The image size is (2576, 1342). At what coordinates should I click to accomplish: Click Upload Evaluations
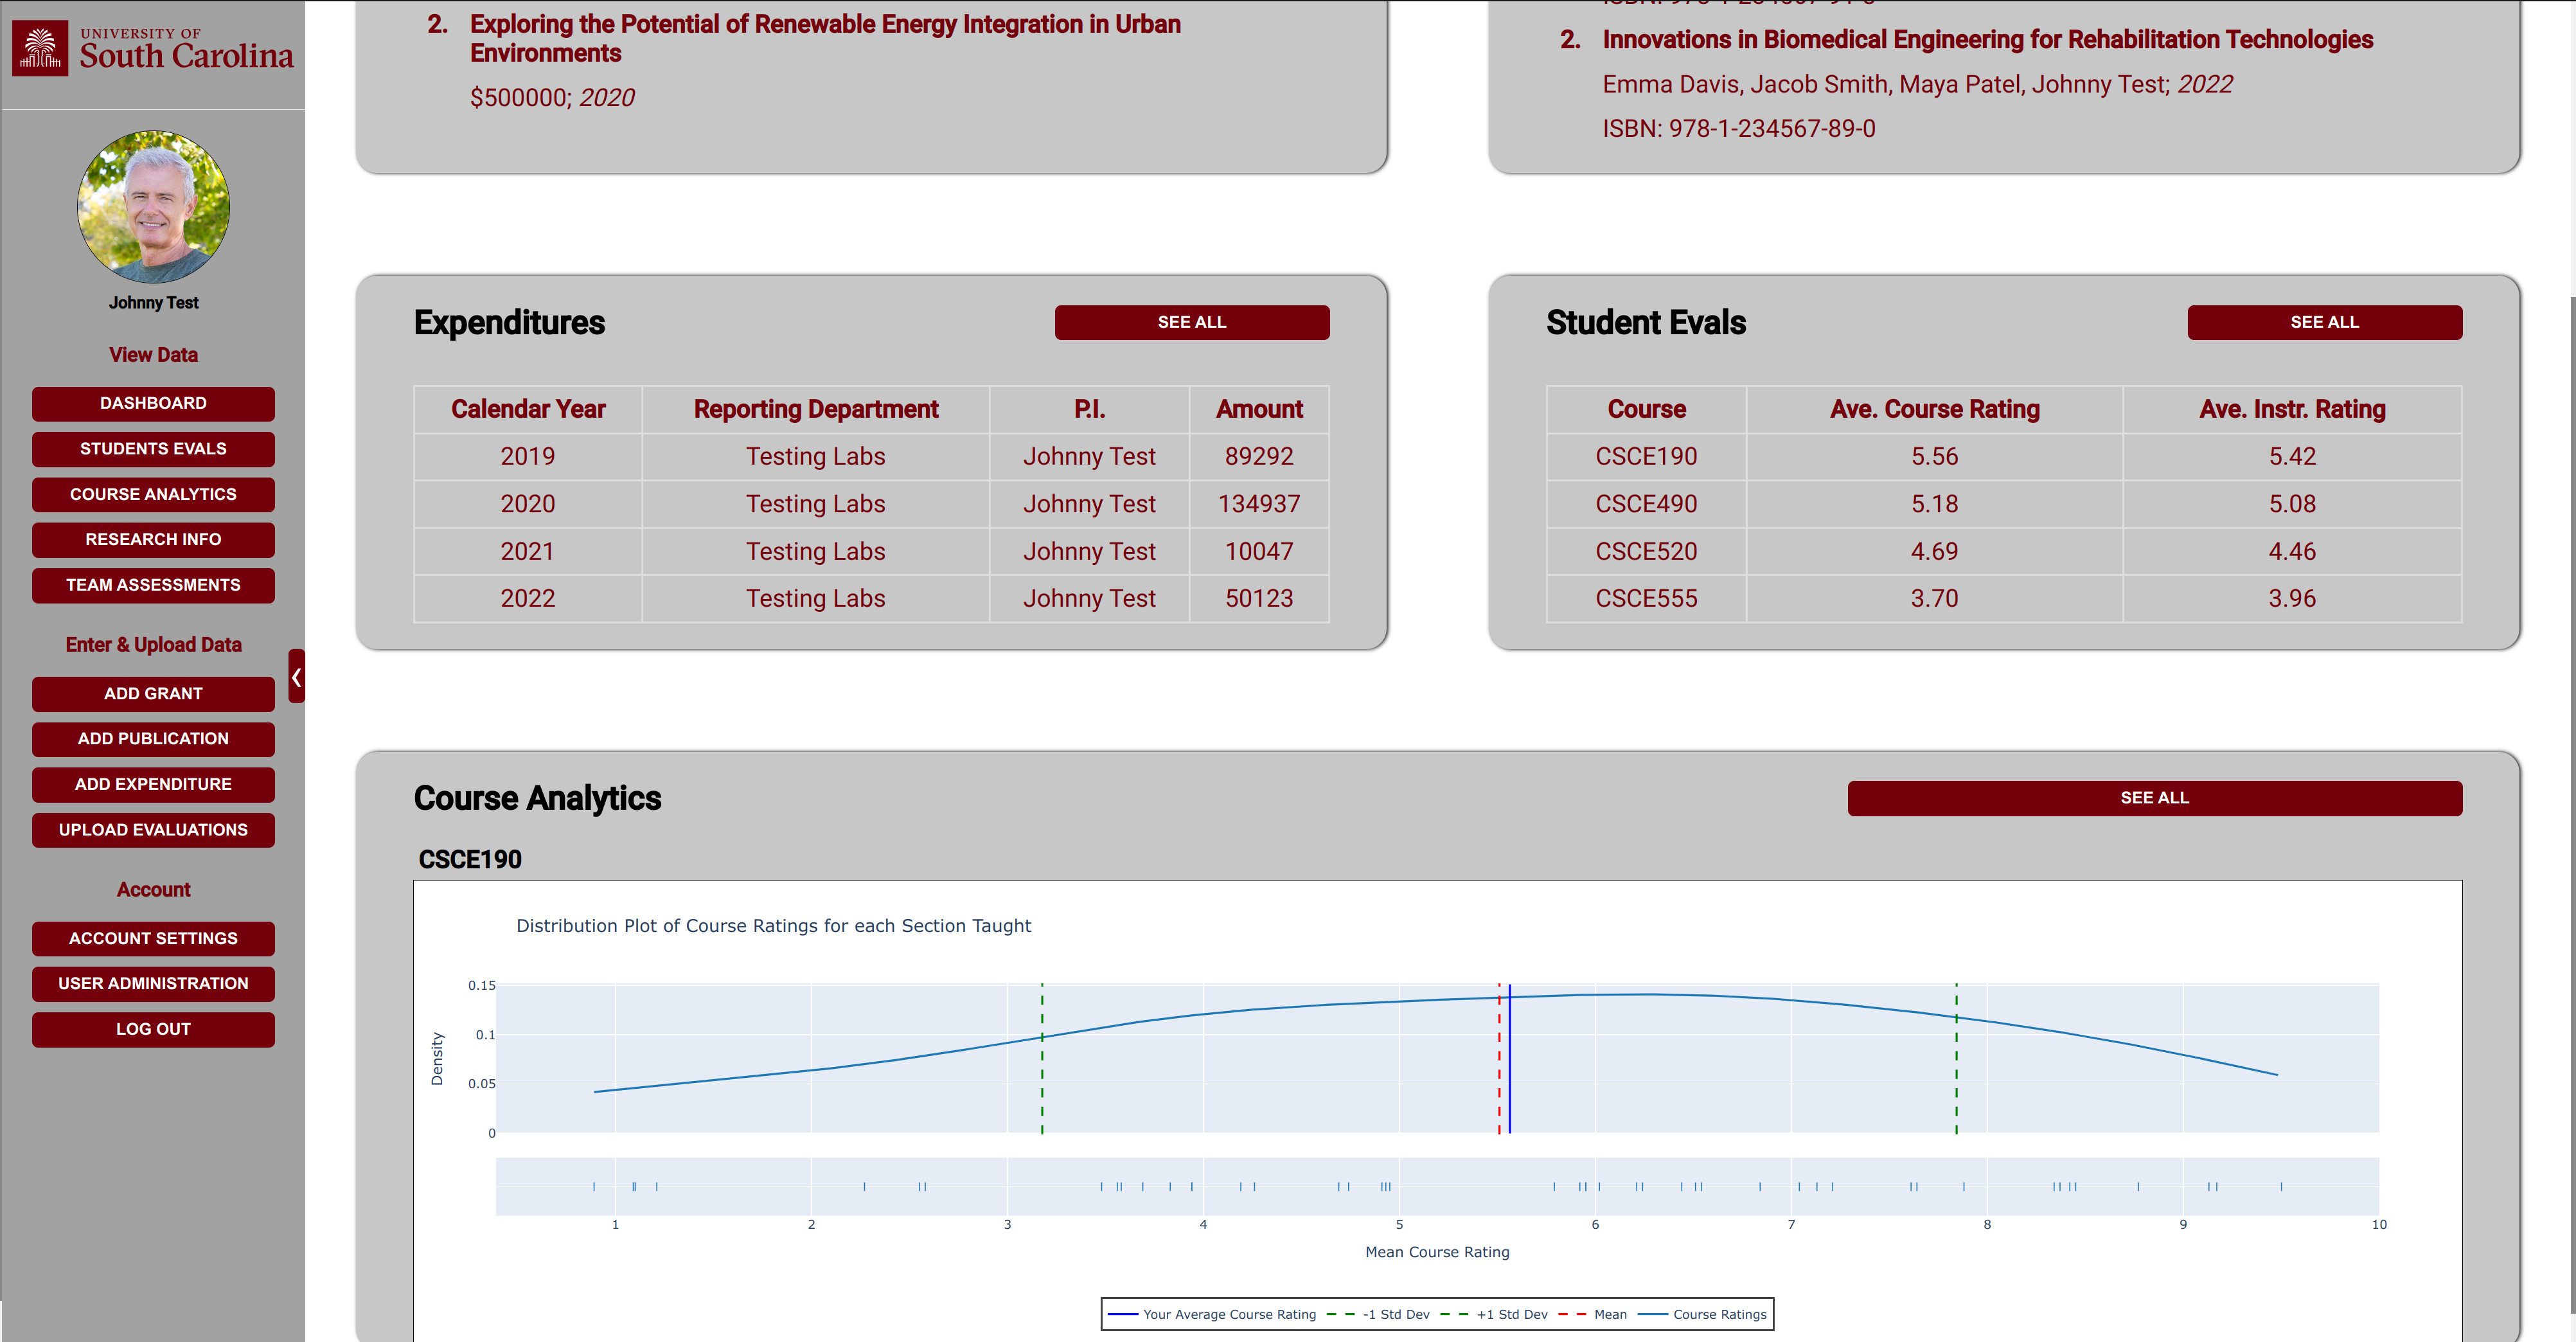[x=152, y=830]
